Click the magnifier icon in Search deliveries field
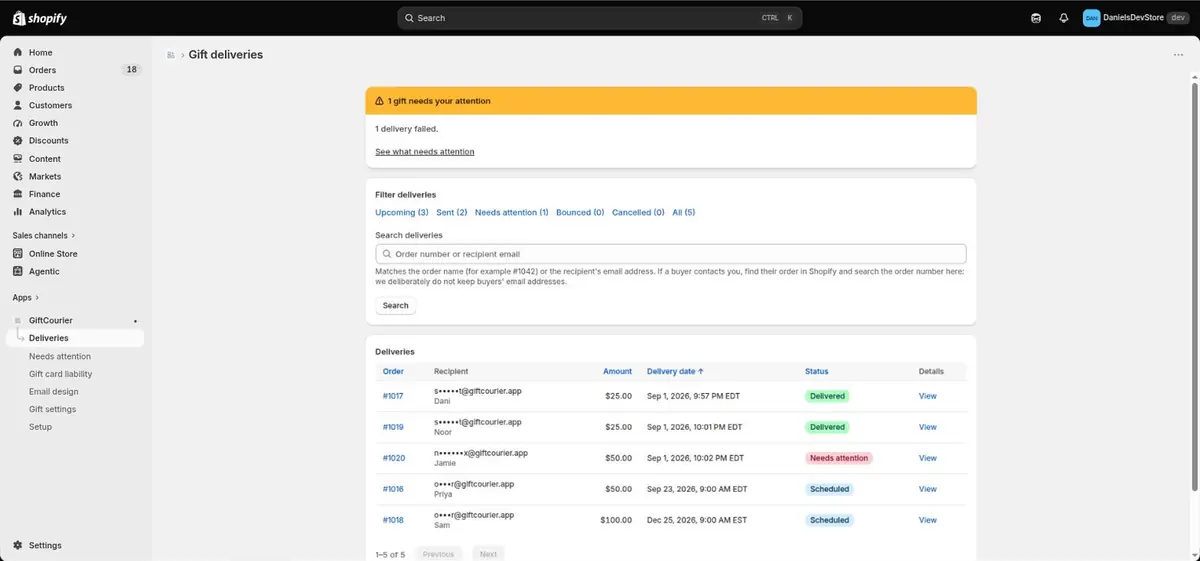Screen dimensions: 1200x561 [387, 254]
